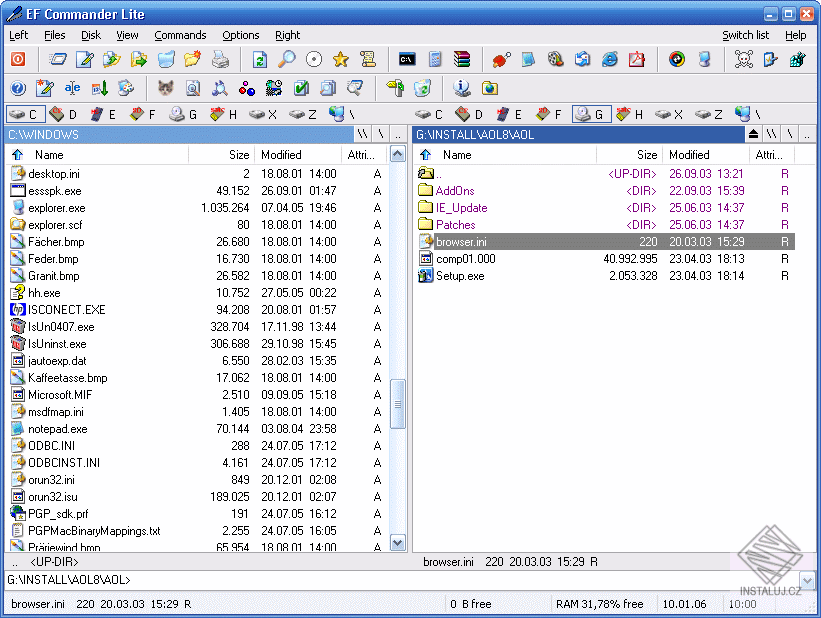Click the printer toolbar icon
Image resolution: width=821 pixels, height=618 pixels.
click(220, 59)
